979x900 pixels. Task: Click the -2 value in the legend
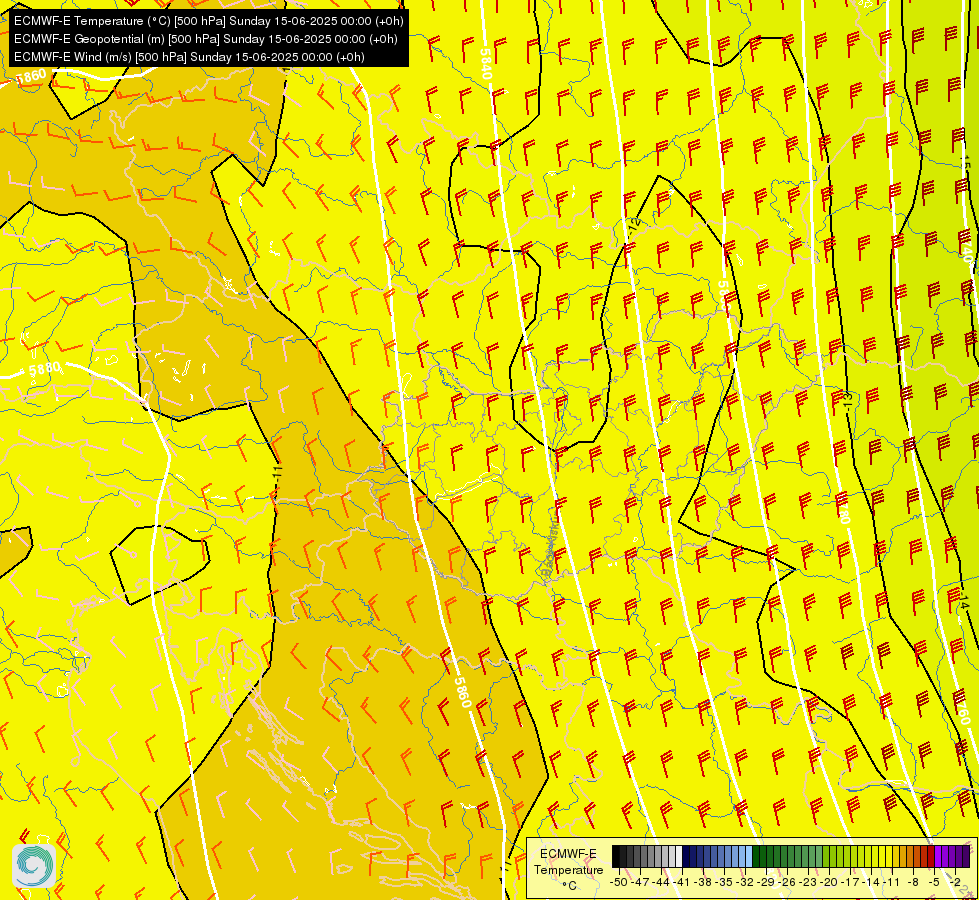[955, 882]
